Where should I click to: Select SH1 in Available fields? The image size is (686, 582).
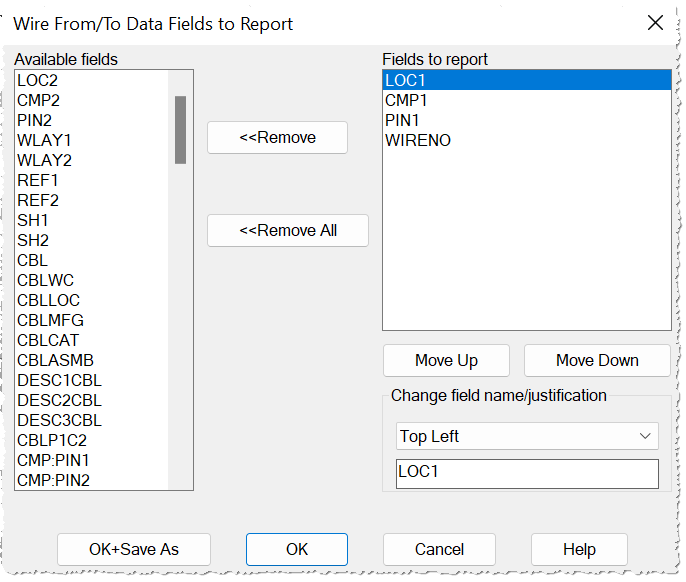pyautogui.click(x=92, y=220)
